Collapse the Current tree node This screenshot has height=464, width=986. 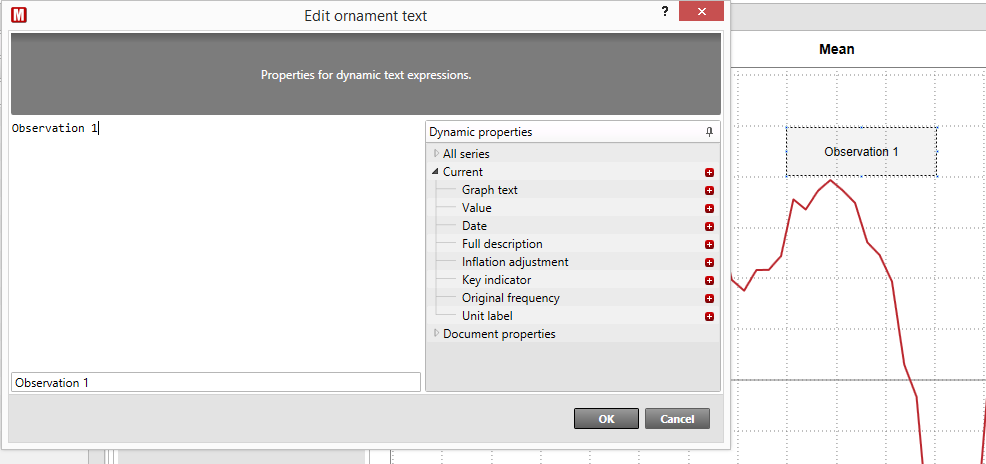tap(436, 172)
